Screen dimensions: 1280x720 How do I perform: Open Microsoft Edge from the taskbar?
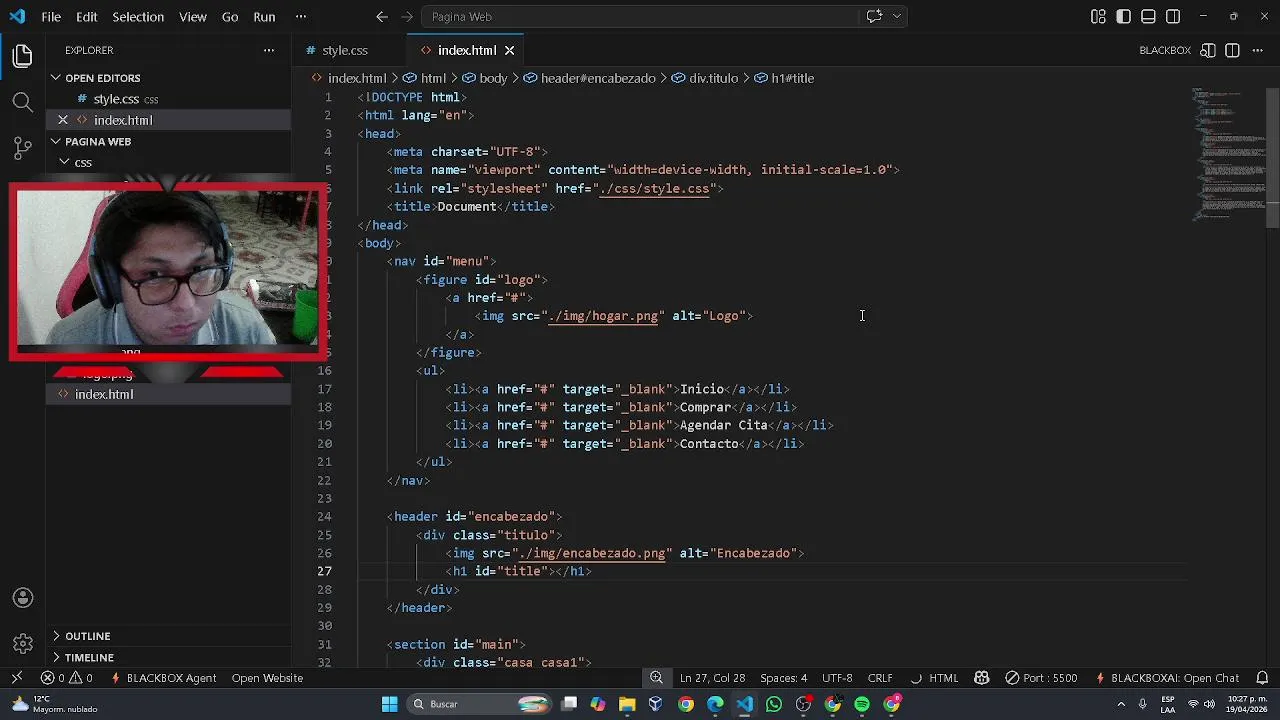click(x=715, y=704)
